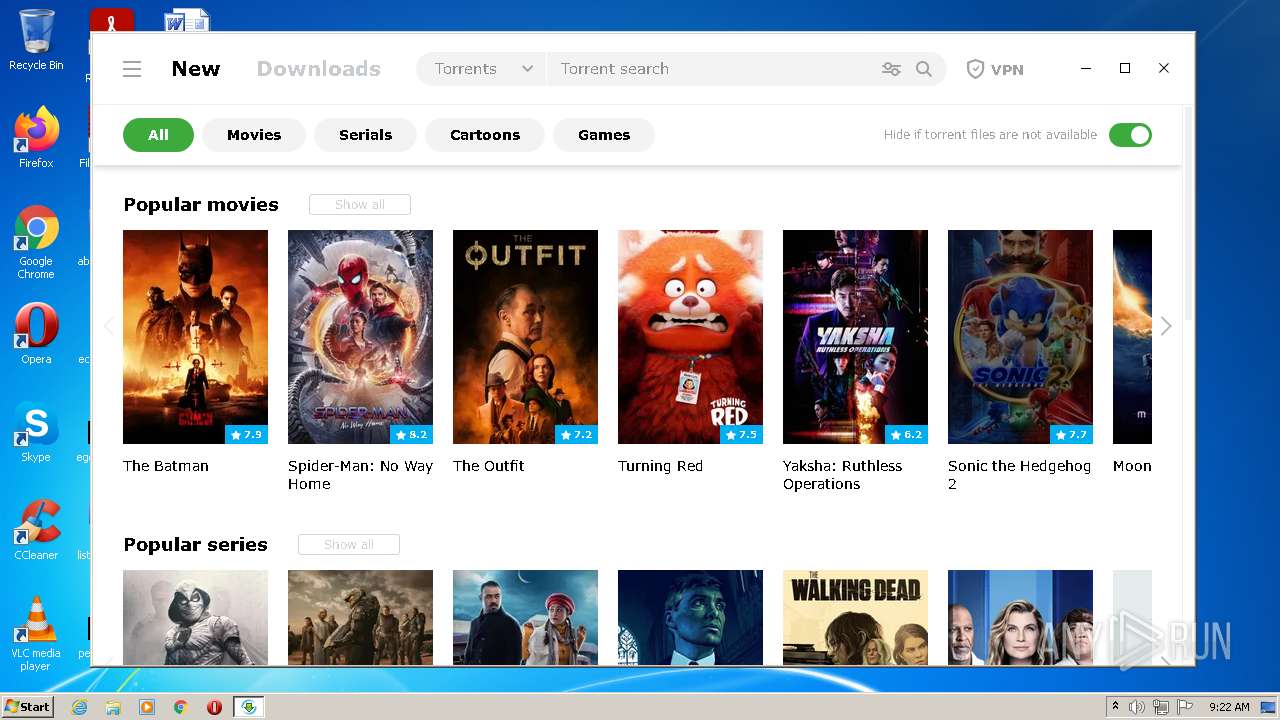Screen dimensions: 1280x720
Task: Show all popular series
Action: (349, 544)
